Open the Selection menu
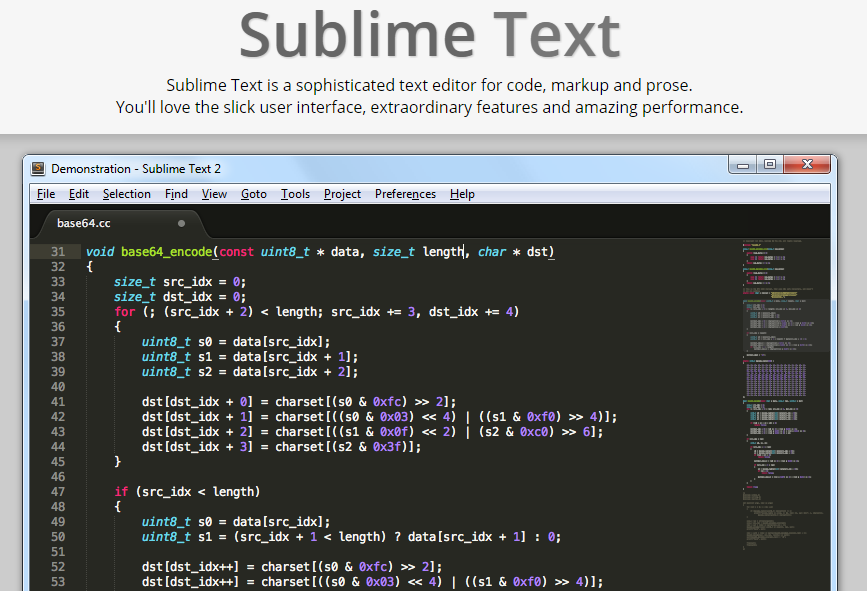867x591 pixels. tap(127, 194)
